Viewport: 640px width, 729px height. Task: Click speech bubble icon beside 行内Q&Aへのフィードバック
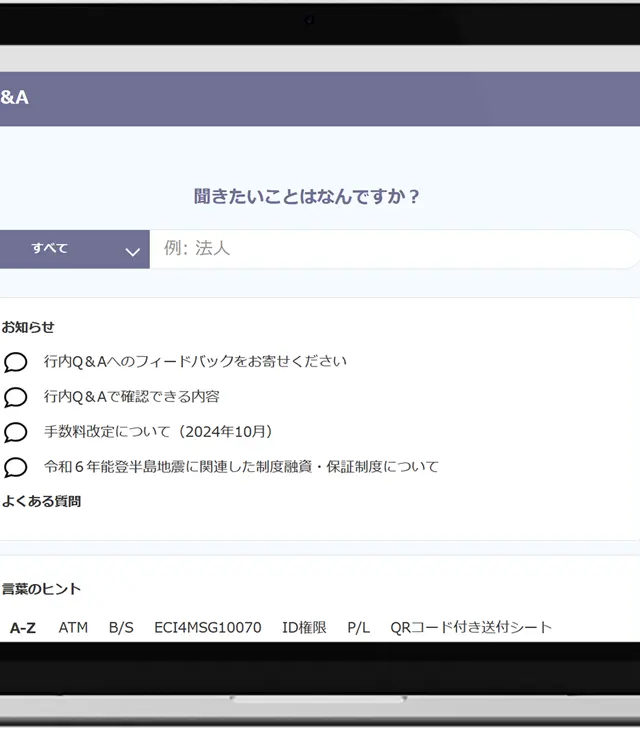pyautogui.click(x=15, y=362)
